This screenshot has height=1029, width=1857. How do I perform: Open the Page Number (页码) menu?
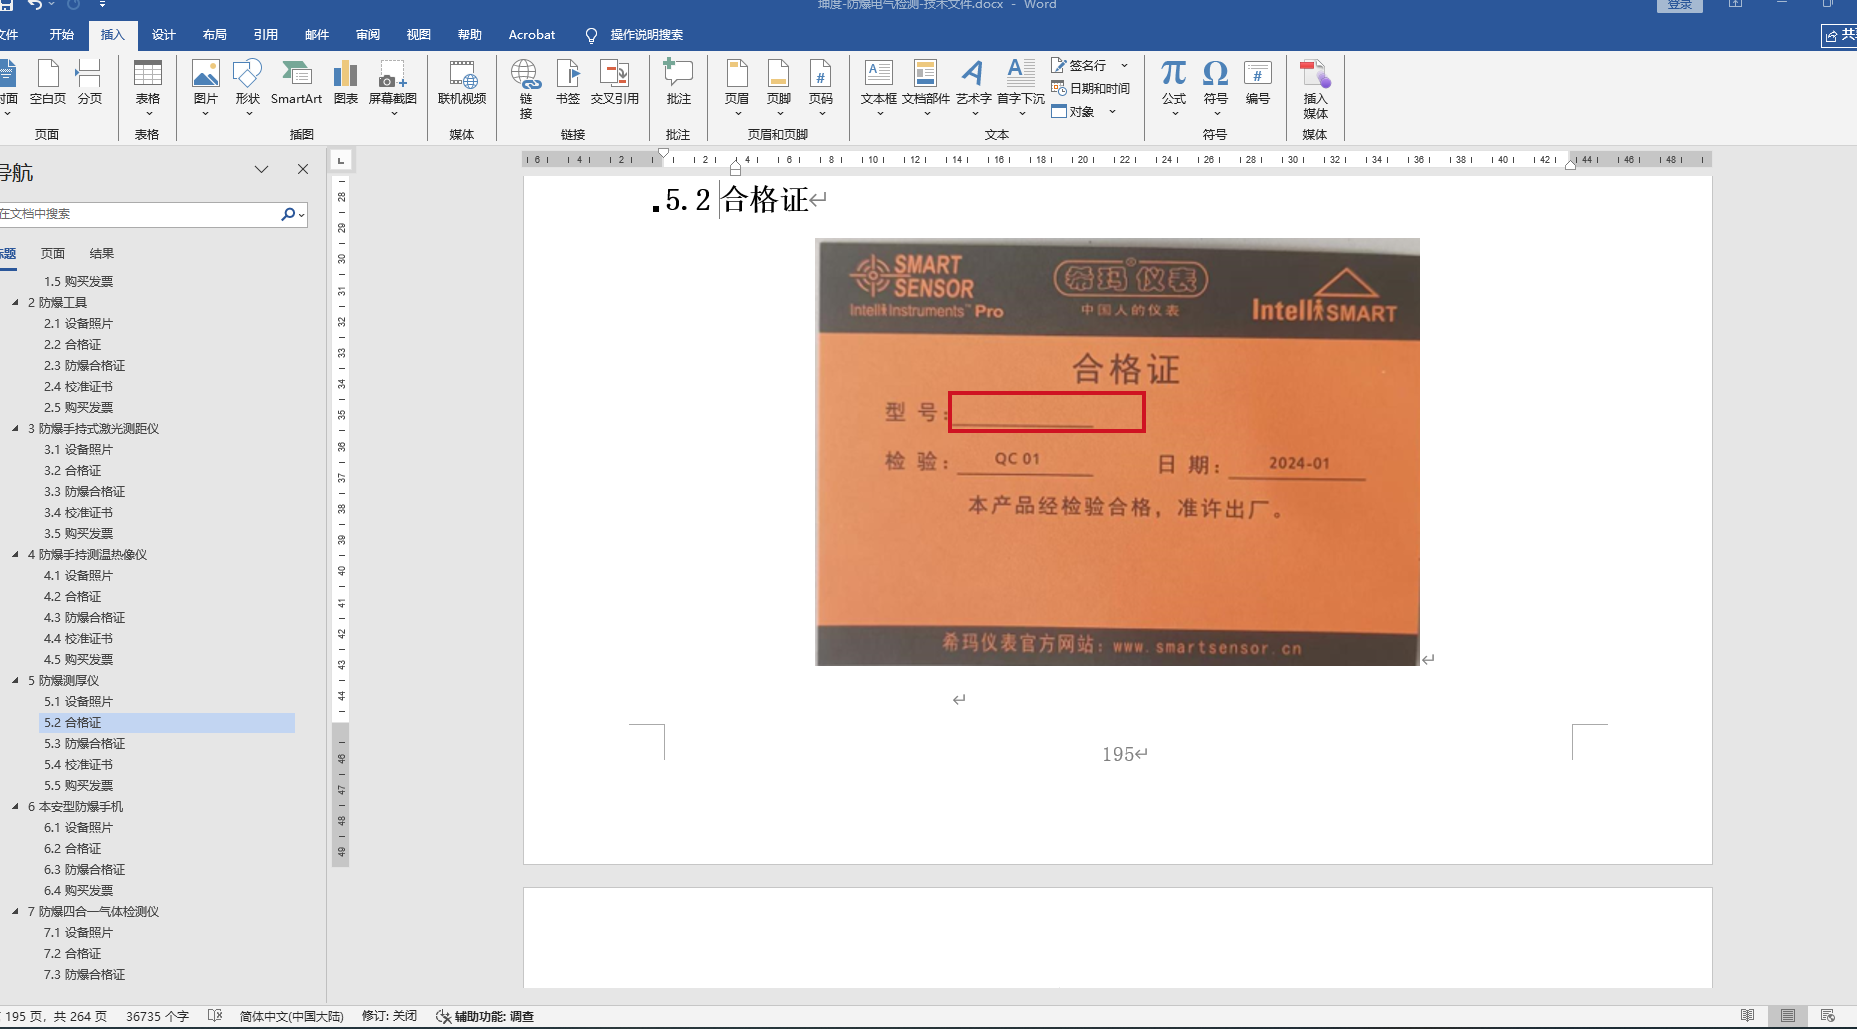click(x=821, y=88)
